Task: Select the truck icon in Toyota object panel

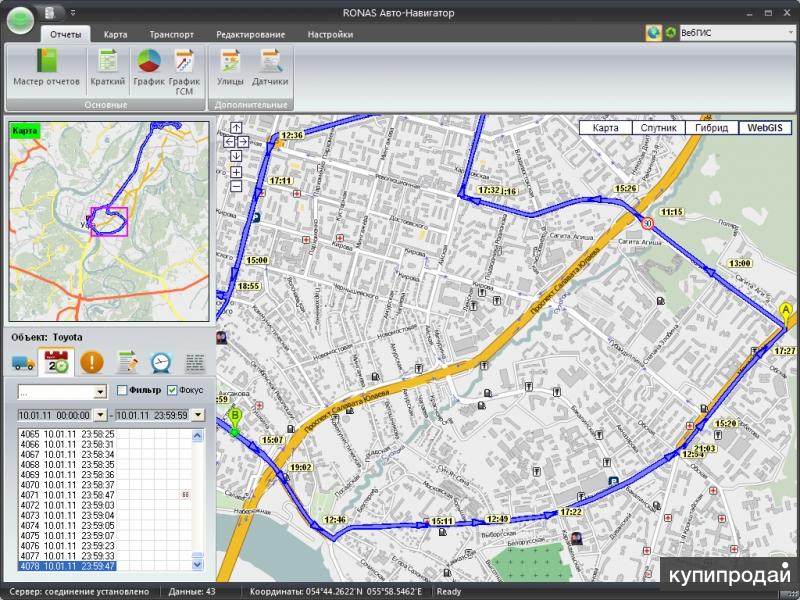Action: point(23,363)
